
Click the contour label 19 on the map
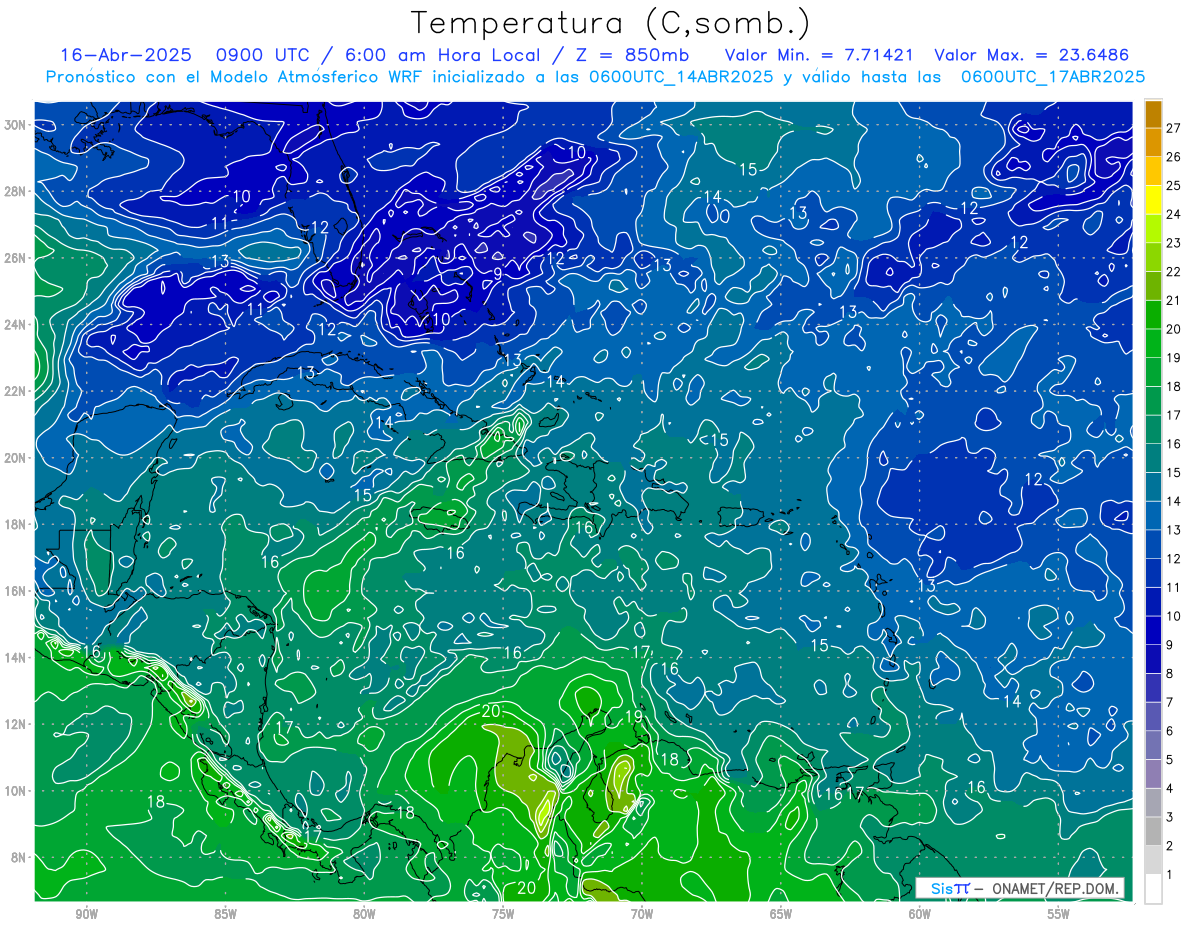[x=633, y=717]
